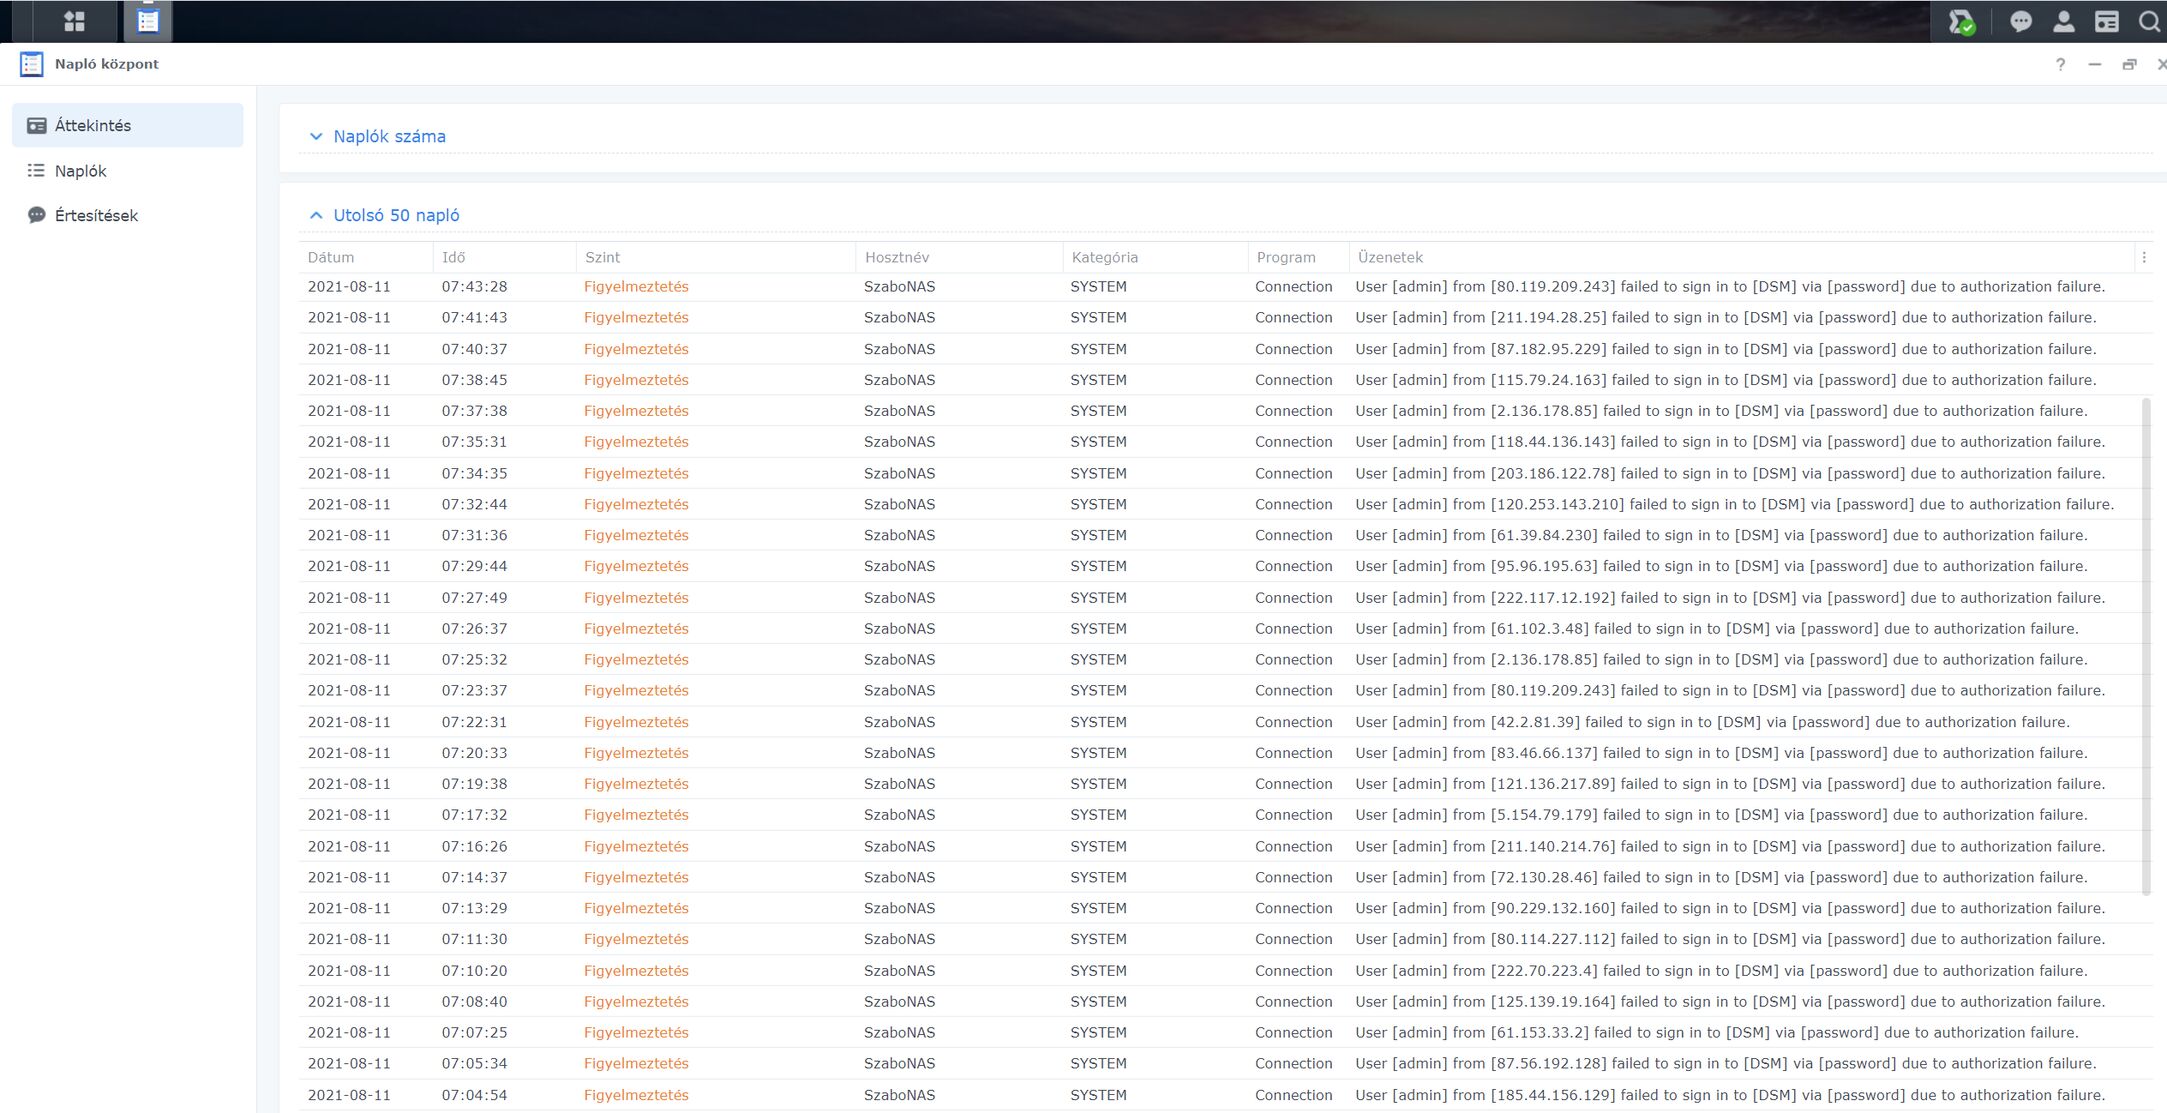
Task: Click SzaboNAS in the 07:08:40 row
Action: (899, 1002)
